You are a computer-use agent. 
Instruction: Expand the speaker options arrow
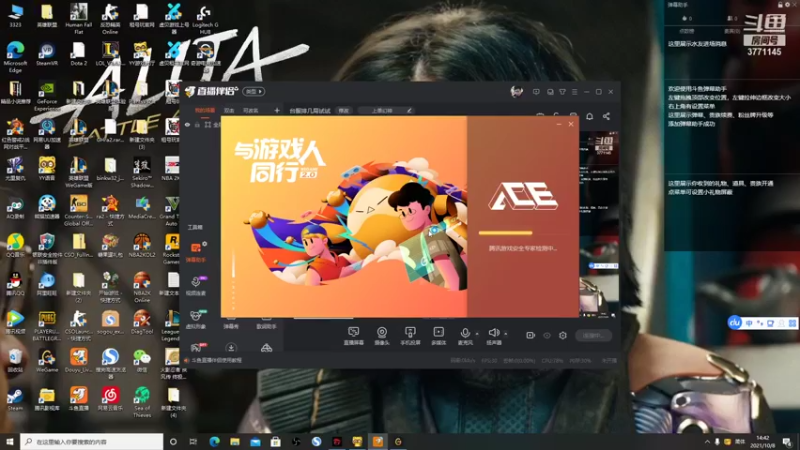tap(506, 334)
